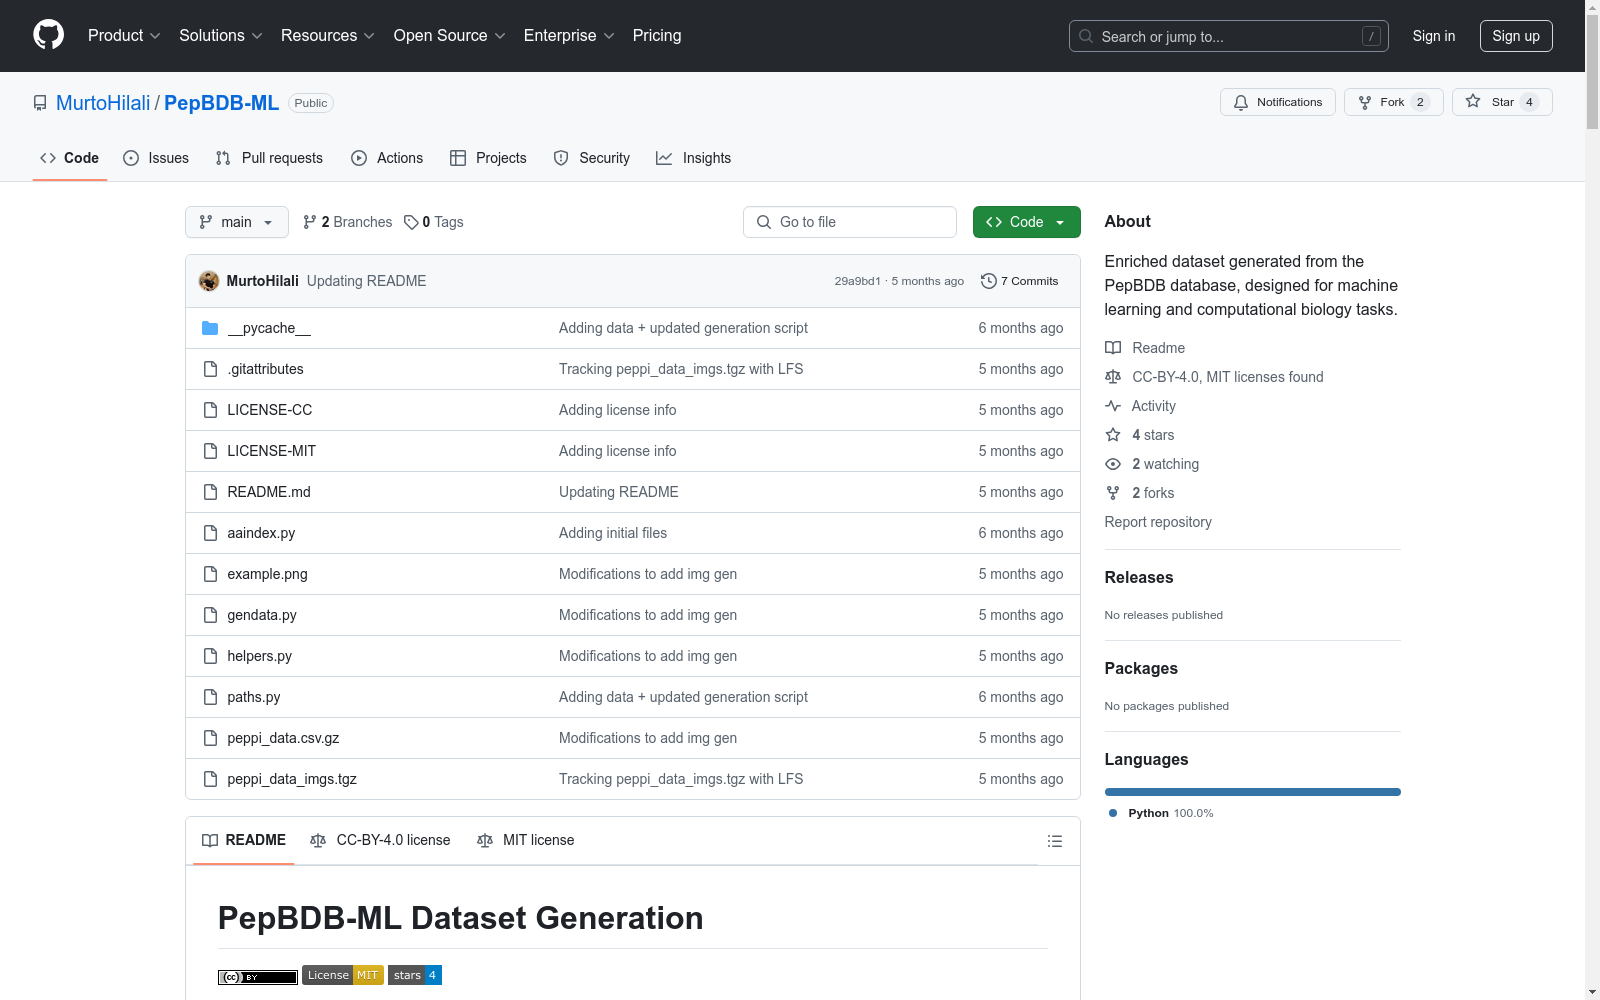Click the Notifications bell icon

[1241, 102]
